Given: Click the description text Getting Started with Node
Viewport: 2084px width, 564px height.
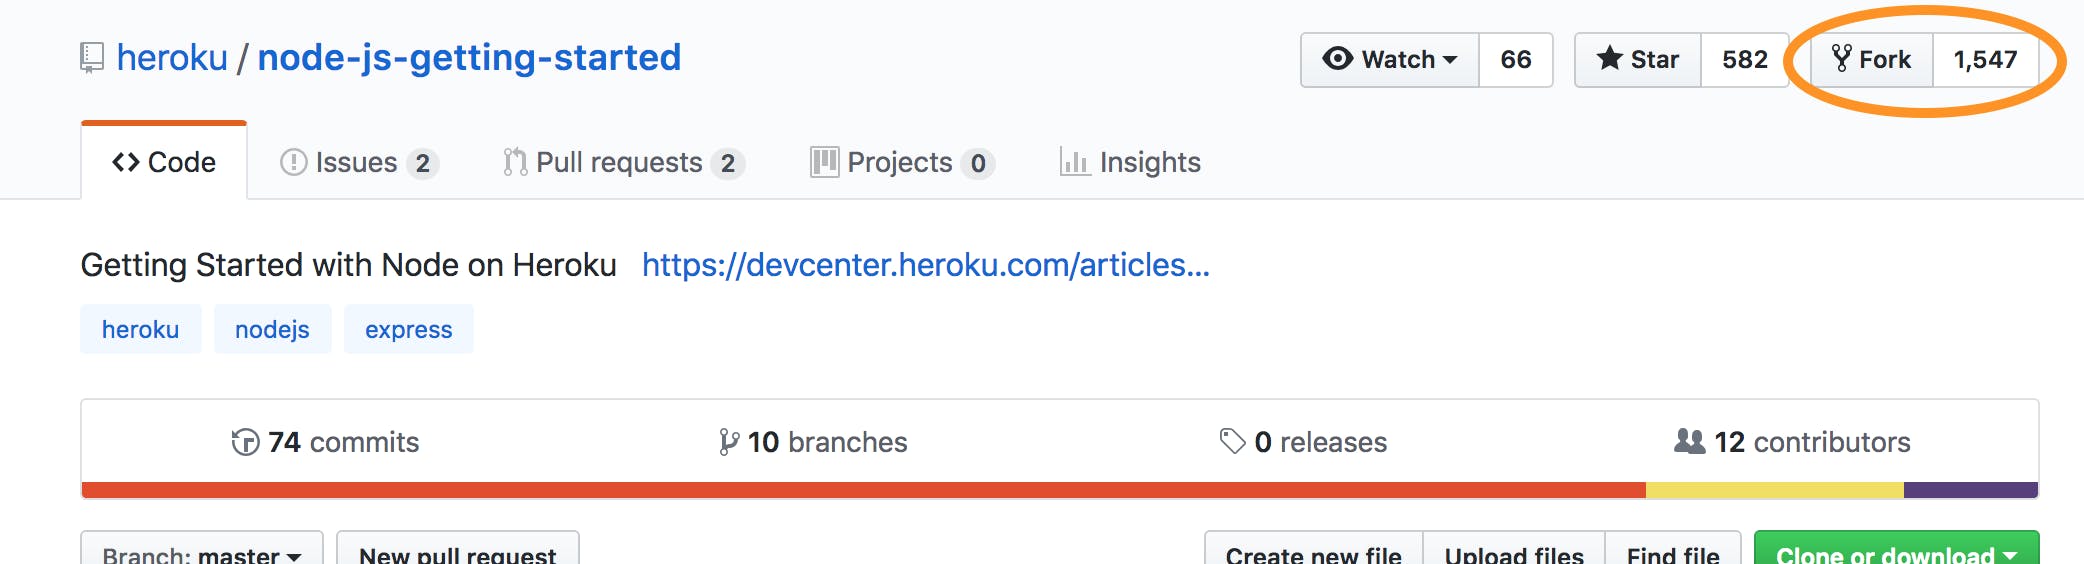Looking at the screenshot, I should (349, 265).
